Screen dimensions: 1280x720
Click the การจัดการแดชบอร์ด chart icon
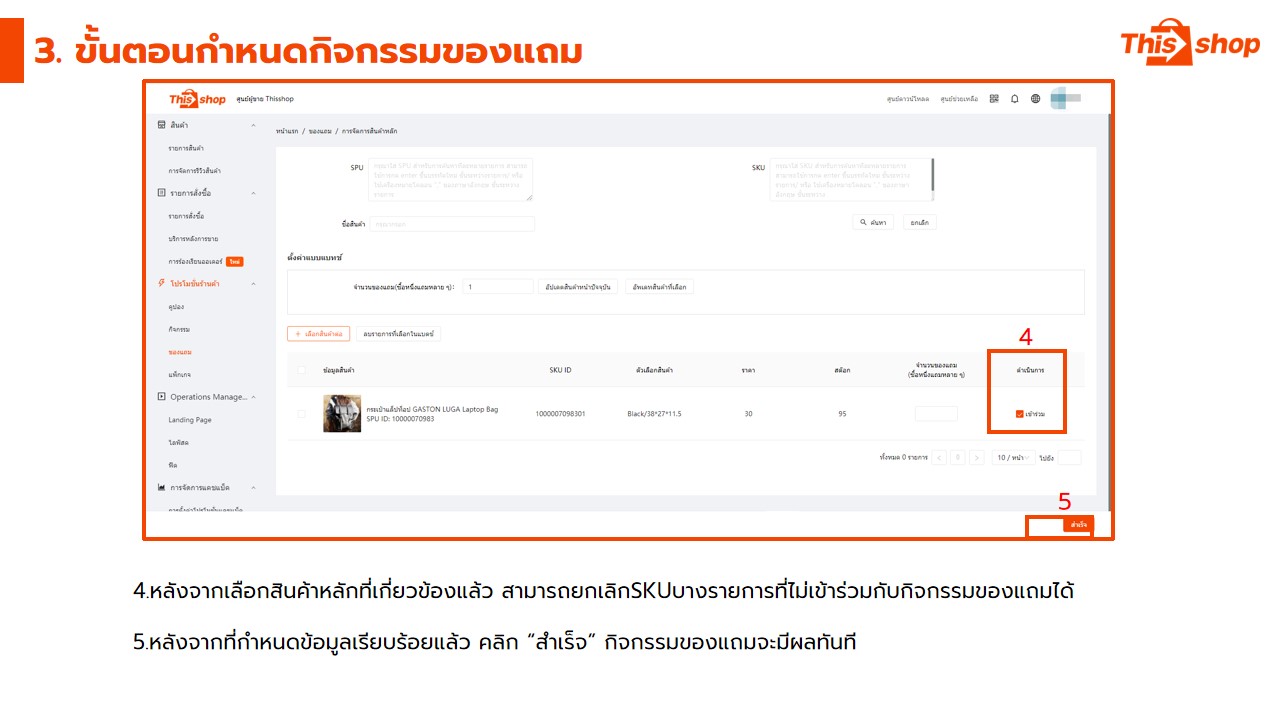pyautogui.click(x=162, y=487)
